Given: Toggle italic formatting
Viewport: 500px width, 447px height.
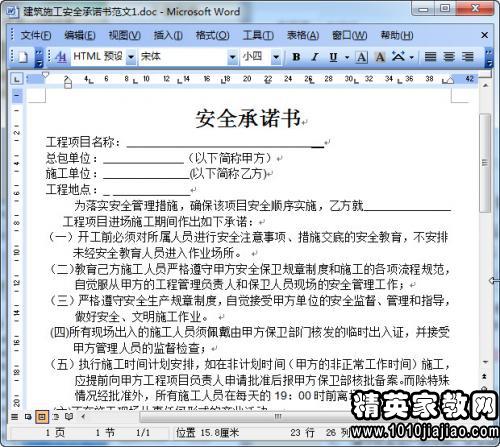Looking at the screenshot, I should [315, 57].
